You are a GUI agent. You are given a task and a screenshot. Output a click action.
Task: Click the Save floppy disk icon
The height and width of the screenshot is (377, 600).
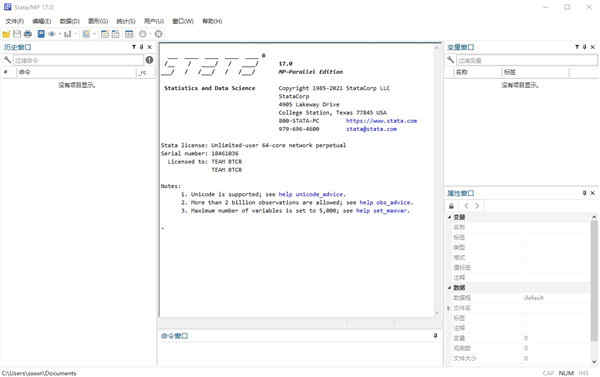pyautogui.click(x=17, y=34)
